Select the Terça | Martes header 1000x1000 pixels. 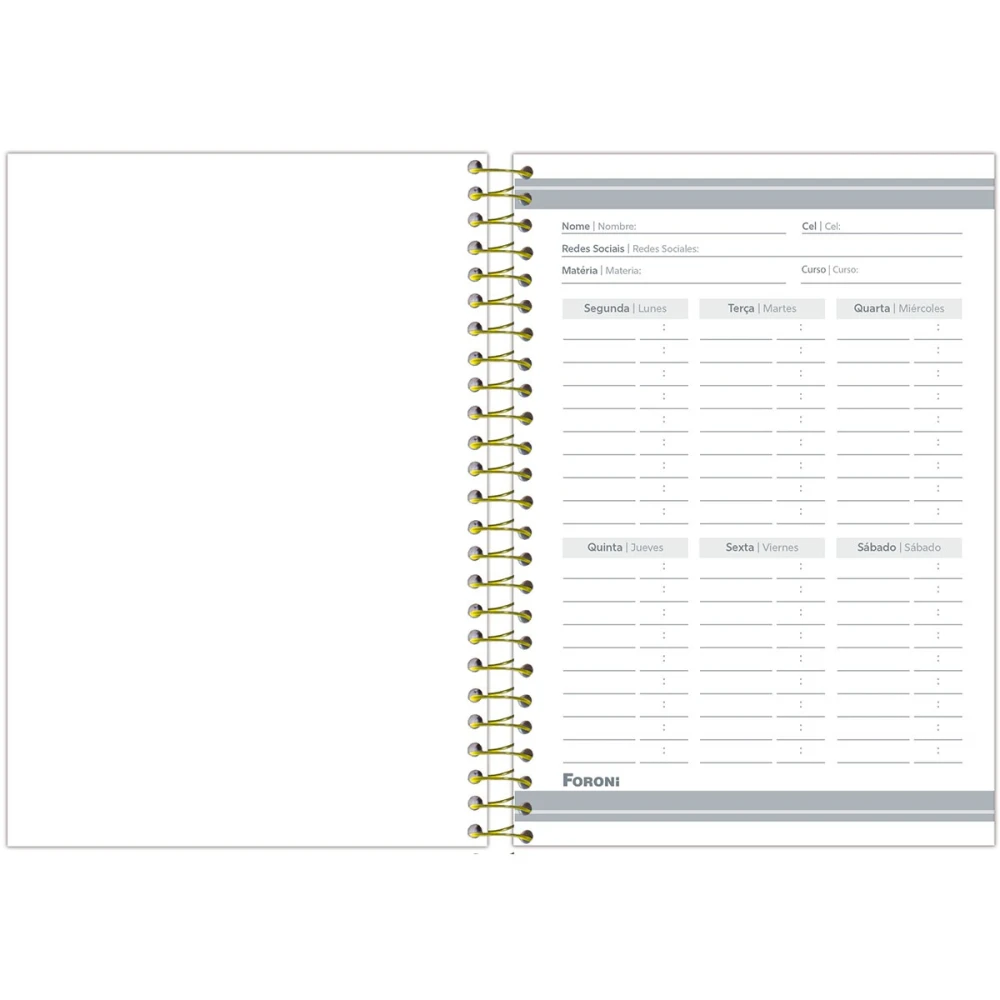(x=762, y=309)
